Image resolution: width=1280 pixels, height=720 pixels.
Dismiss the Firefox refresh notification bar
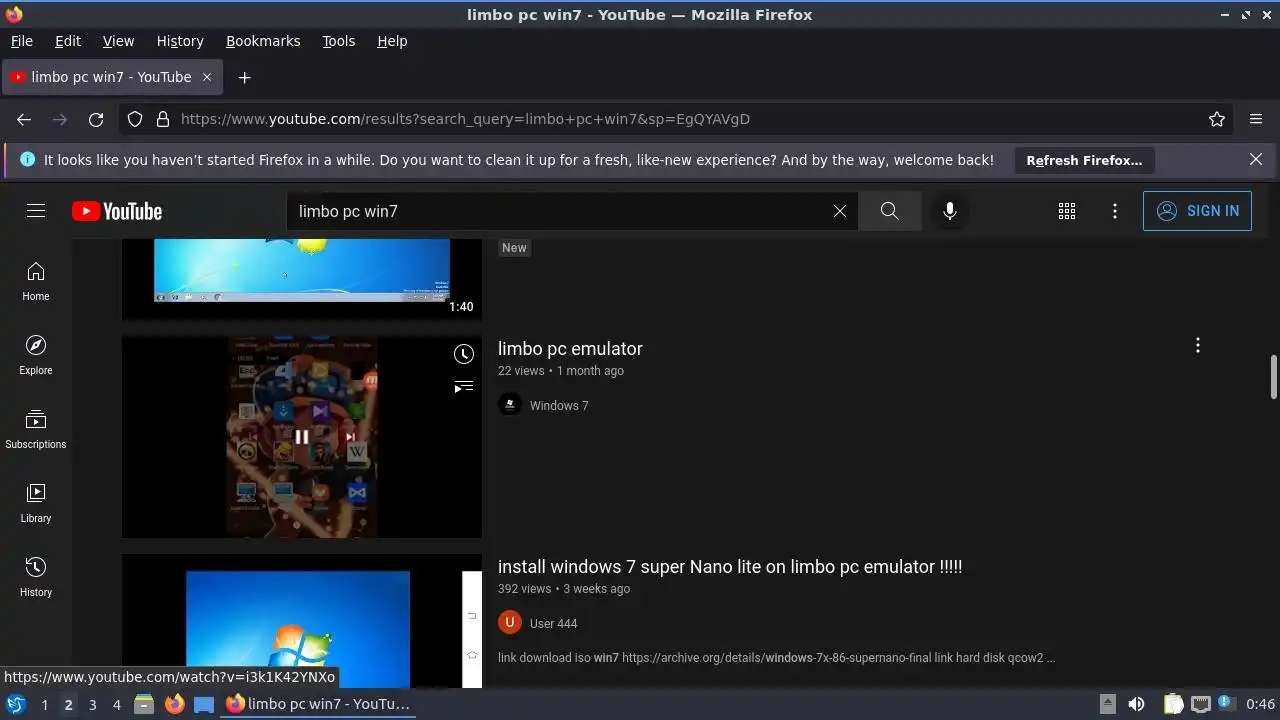coord(1256,159)
